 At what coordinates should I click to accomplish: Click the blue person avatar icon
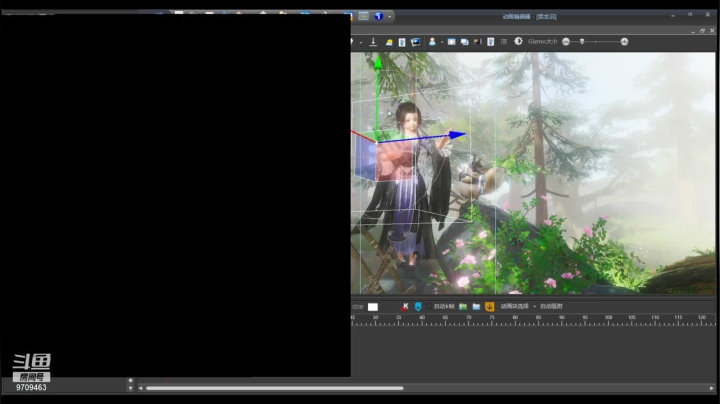(x=432, y=42)
